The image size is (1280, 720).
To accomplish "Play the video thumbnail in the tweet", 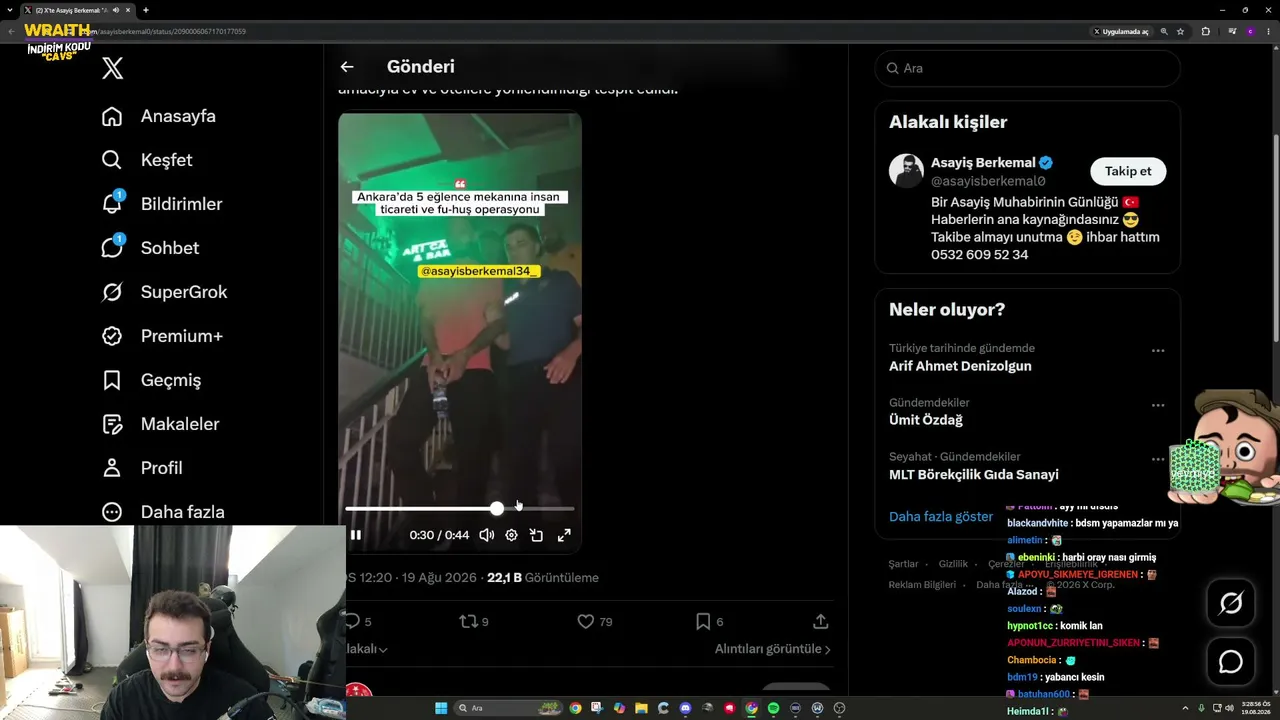I will click(x=460, y=332).
